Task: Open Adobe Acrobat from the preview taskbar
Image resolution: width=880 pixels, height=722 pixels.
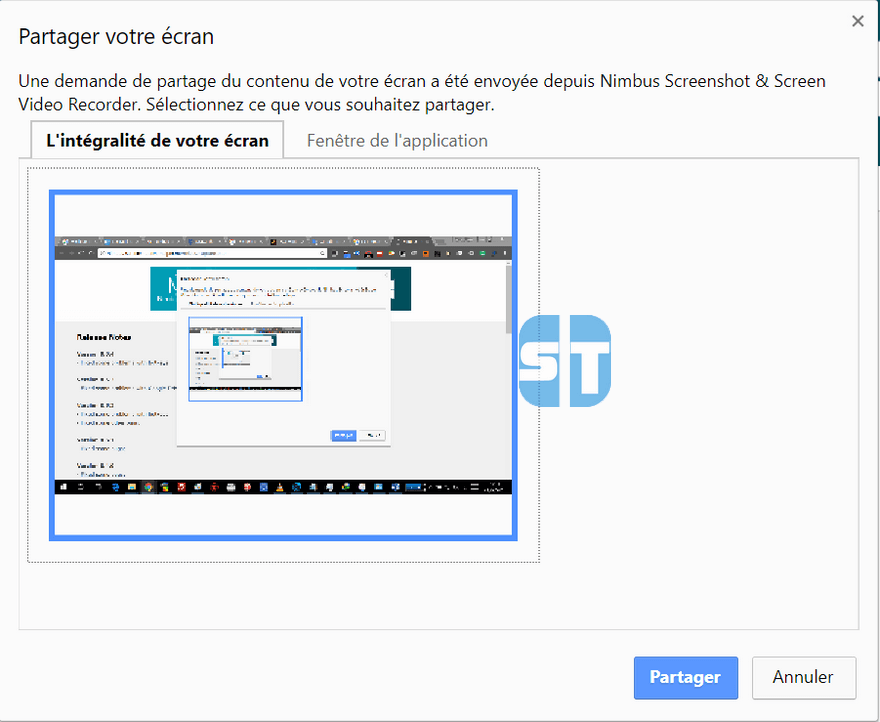Action: coord(180,487)
